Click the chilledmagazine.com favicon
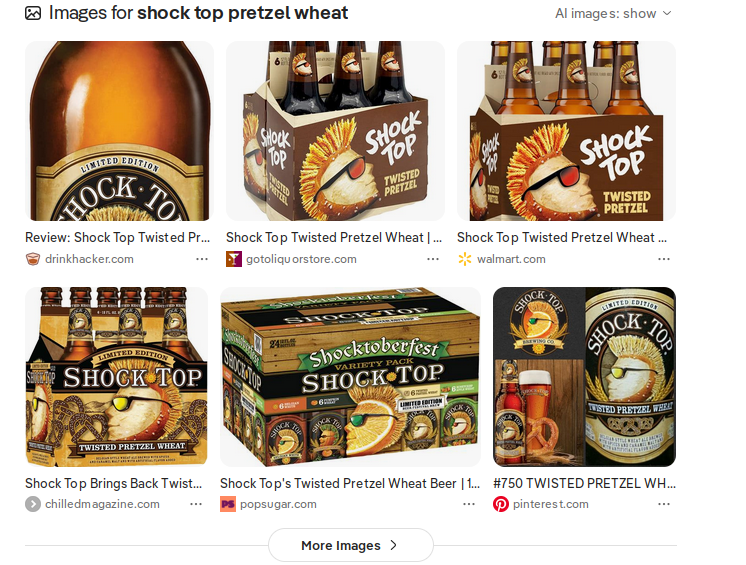746x565 pixels. (x=32, y=504)
